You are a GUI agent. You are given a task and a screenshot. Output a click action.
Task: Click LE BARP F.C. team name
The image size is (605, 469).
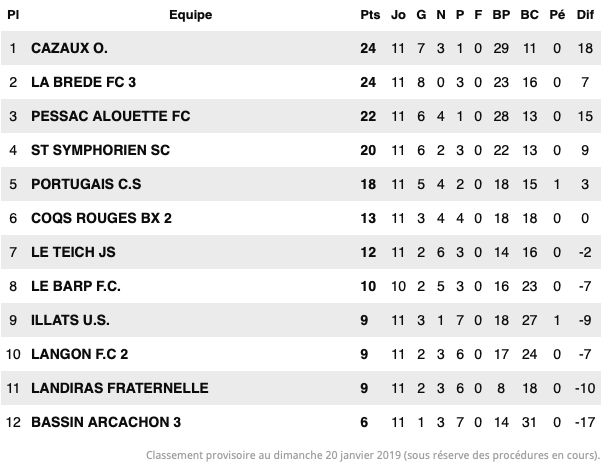tap(76, 286)
